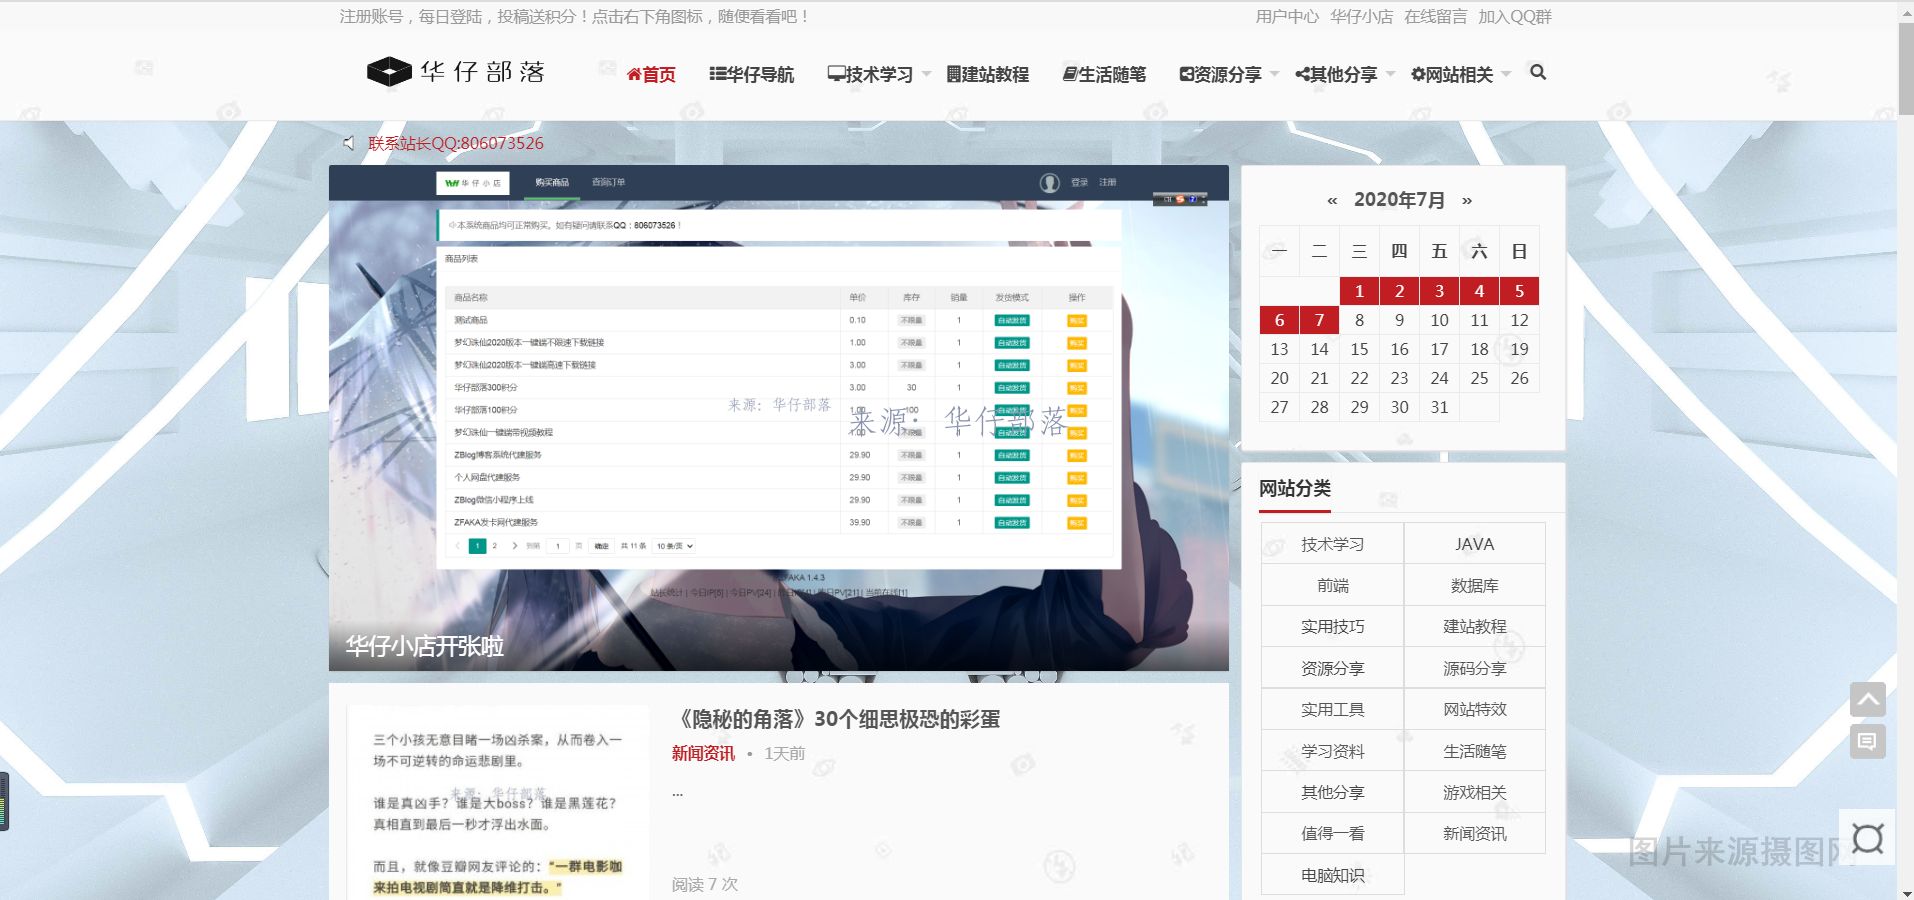The height and width of the screenshot is (900, 1914).
Task: Click the 新闻资讯 tag under the article title
Action: pos(703,753)
